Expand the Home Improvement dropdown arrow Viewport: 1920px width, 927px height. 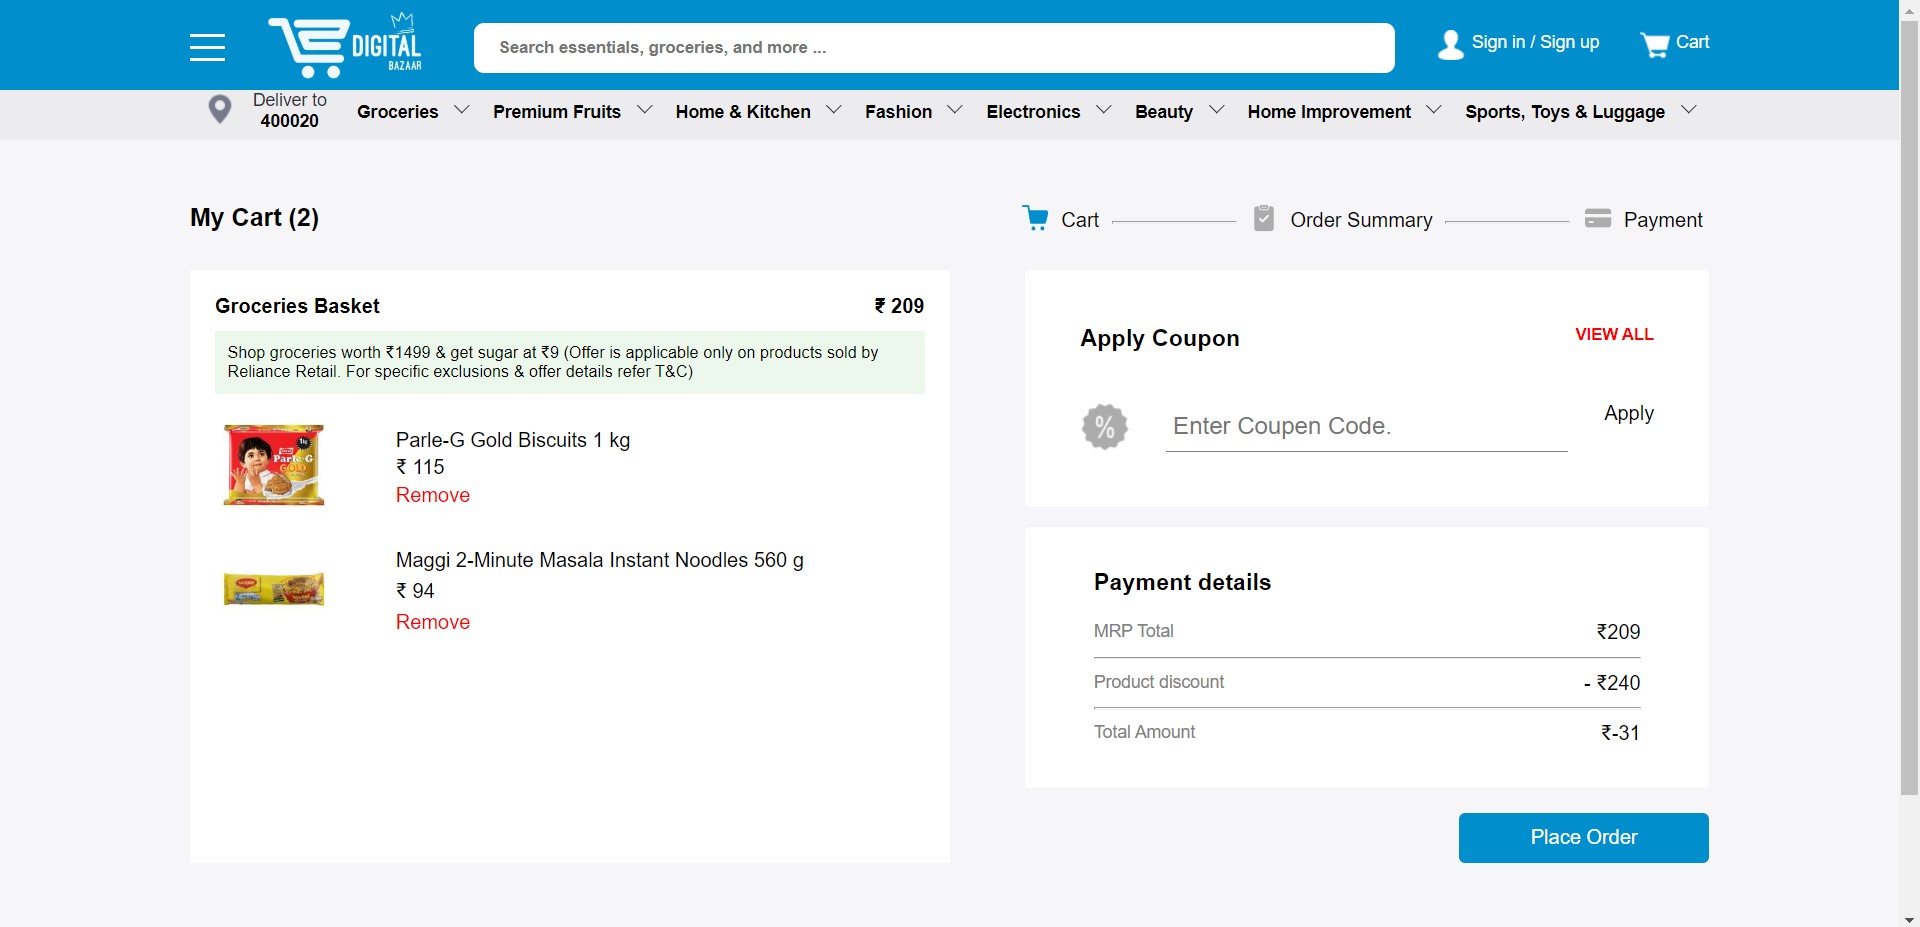click(1434, 110)
